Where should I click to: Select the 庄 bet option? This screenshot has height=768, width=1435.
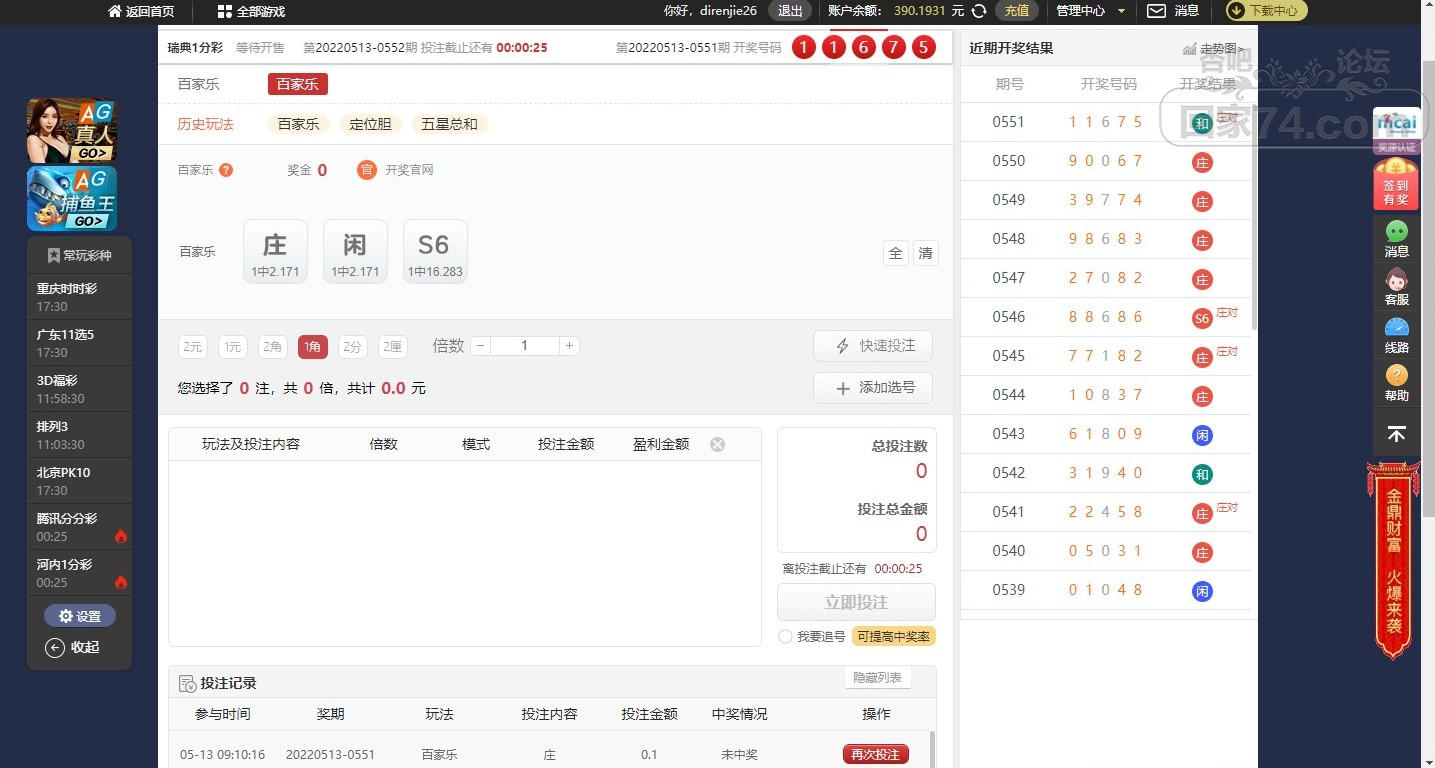point(275,251)
